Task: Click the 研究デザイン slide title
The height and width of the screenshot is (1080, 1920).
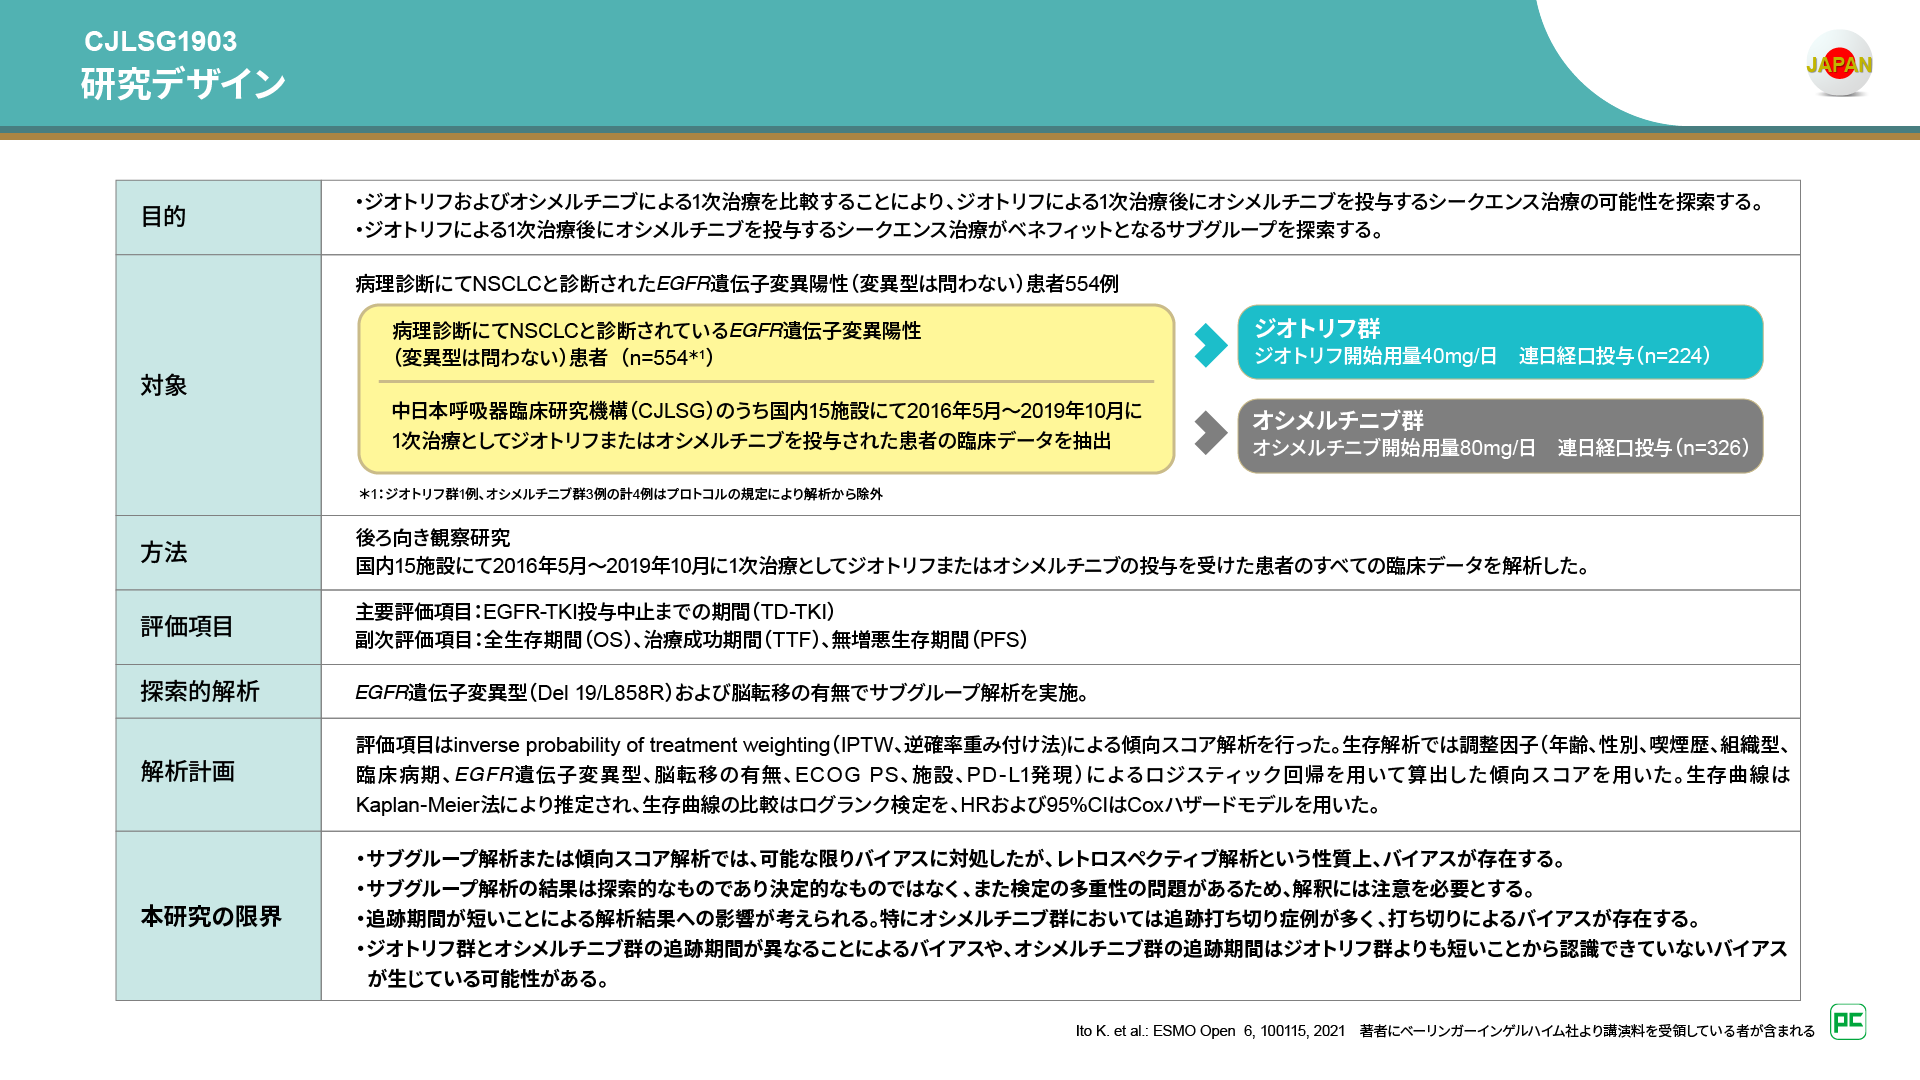Action: (183, 84)
